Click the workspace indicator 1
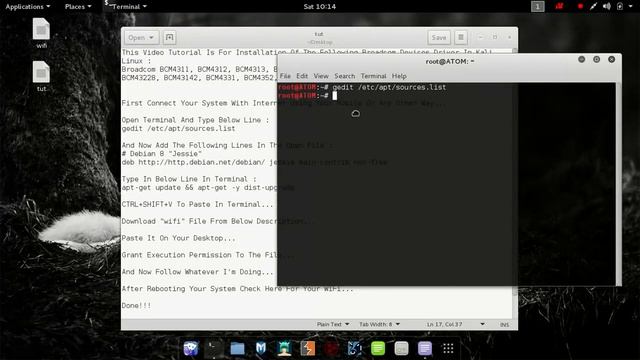Image resolution: width=640 pixels, height=360 pixels. pyautogui.click(x=538, y=6)
